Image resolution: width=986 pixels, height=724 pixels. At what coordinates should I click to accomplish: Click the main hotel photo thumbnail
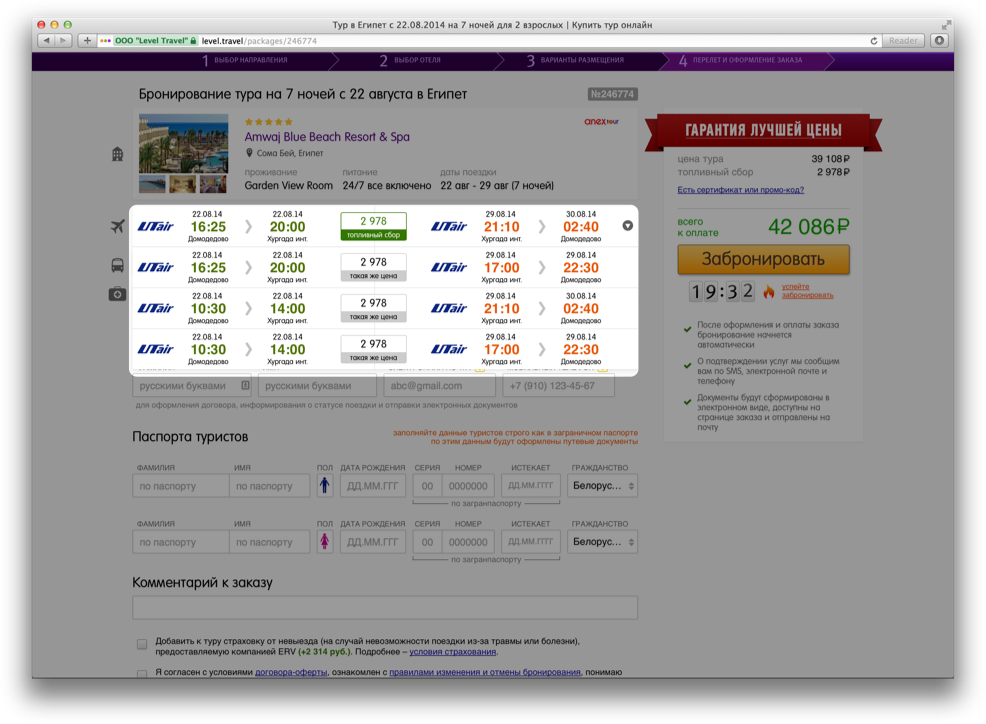tap(184, 143)
